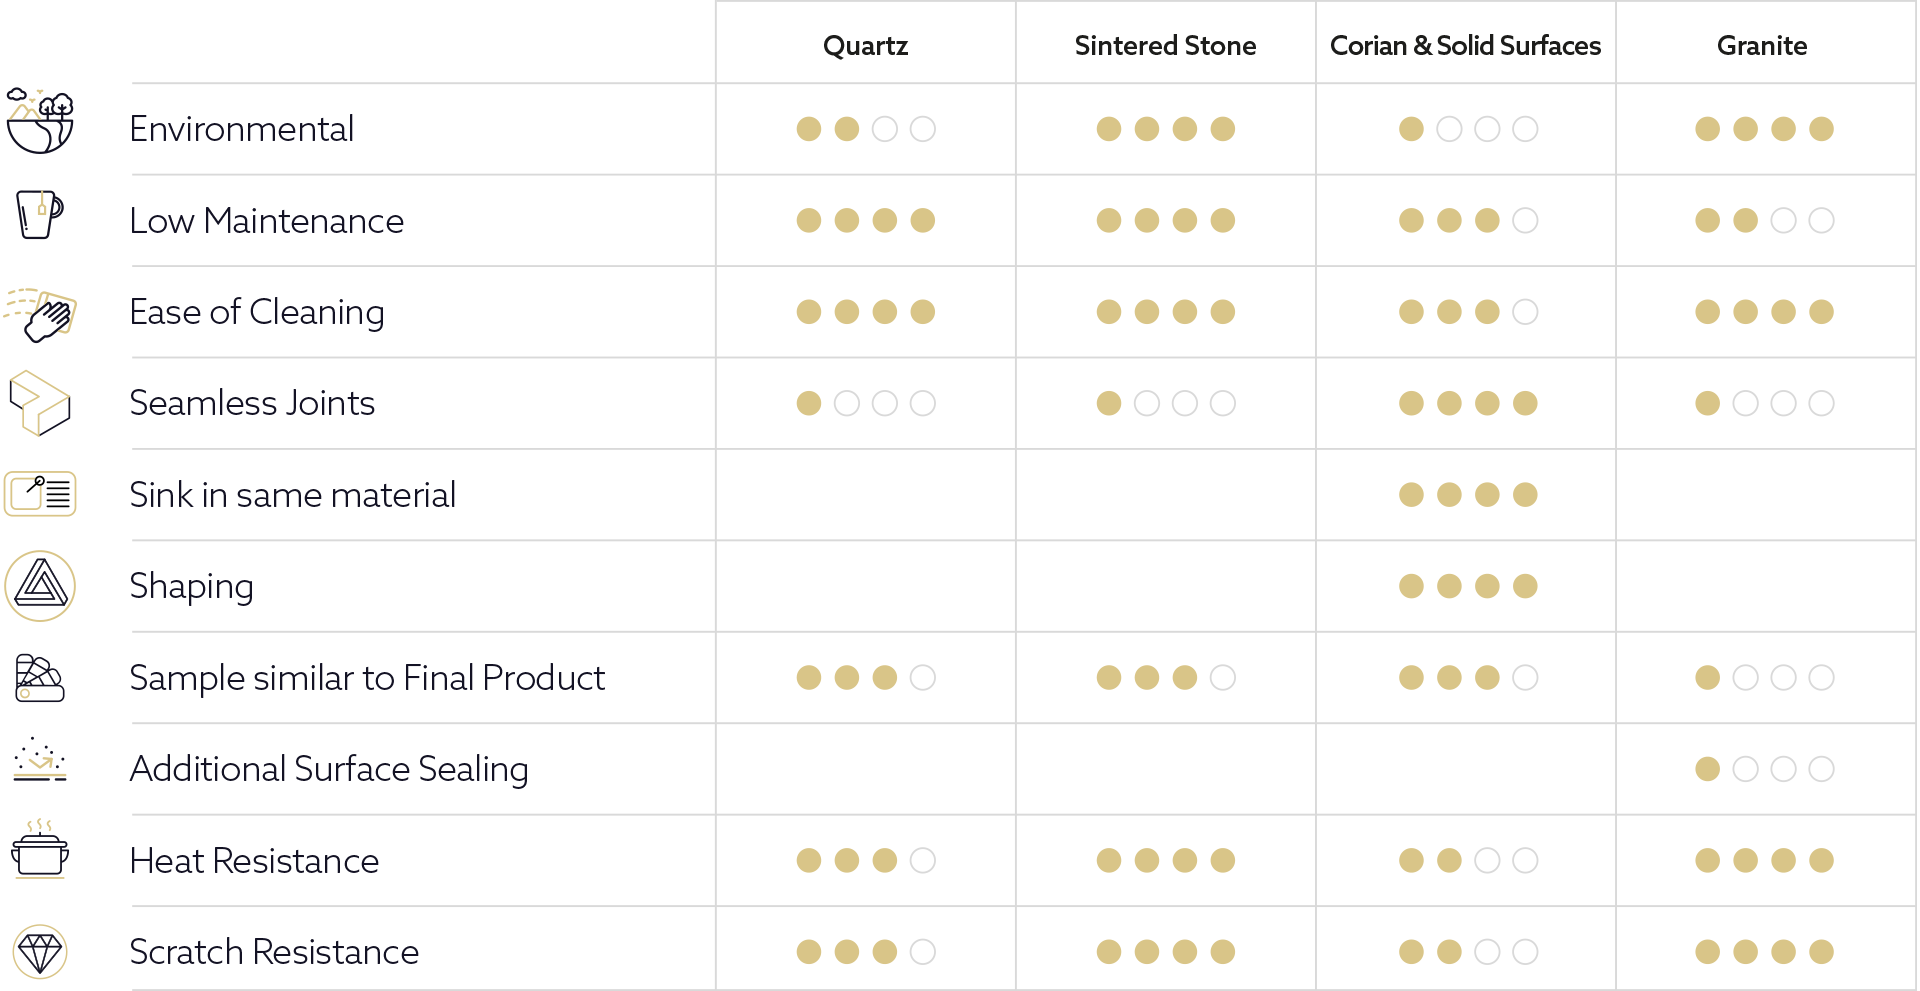Click the Corian & Solid Surfaces heading
The width and height of the screenshot is (1920, 991).
(x=1465, y=46)
